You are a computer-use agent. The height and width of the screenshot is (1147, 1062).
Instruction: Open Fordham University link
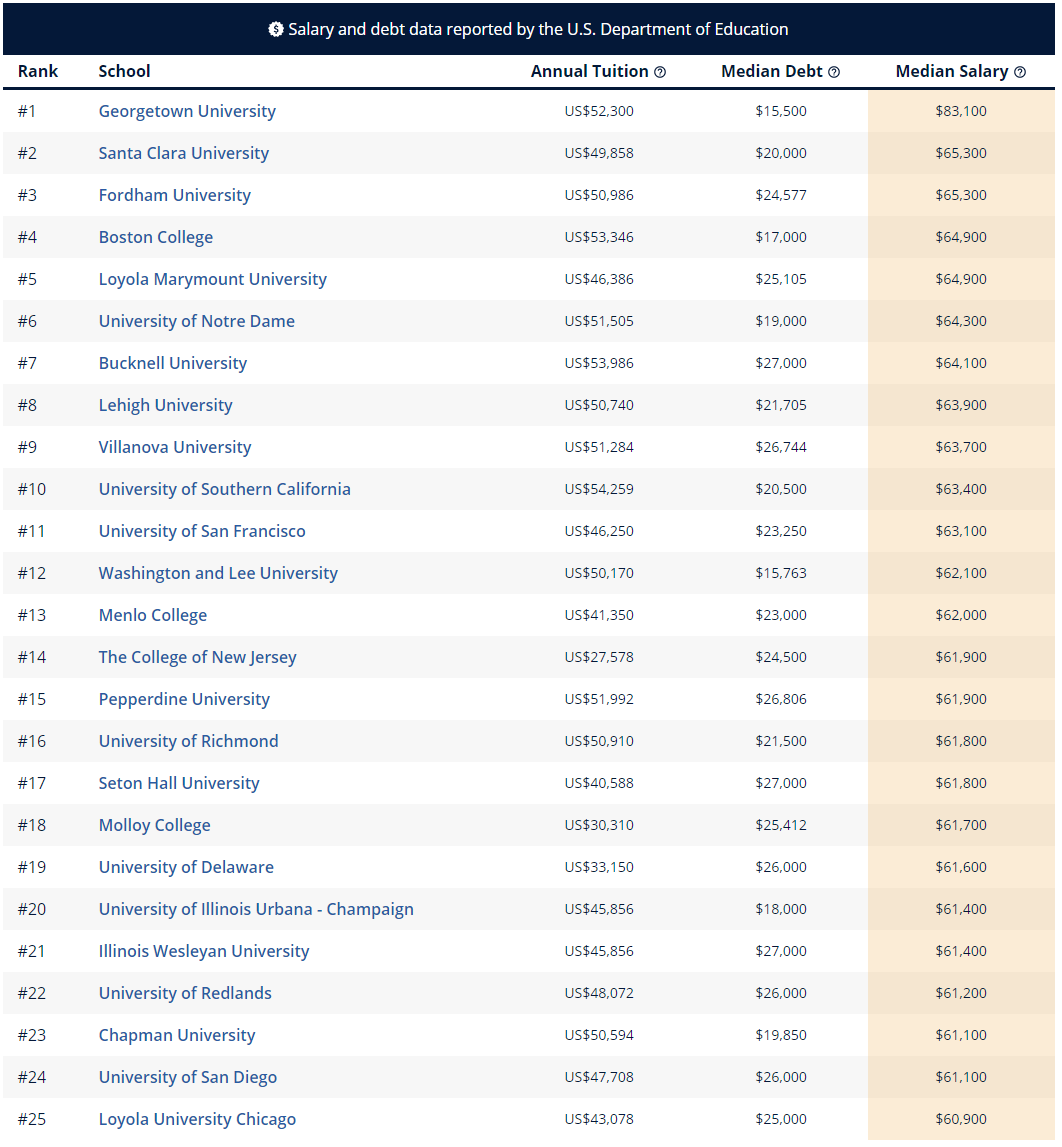175,195
